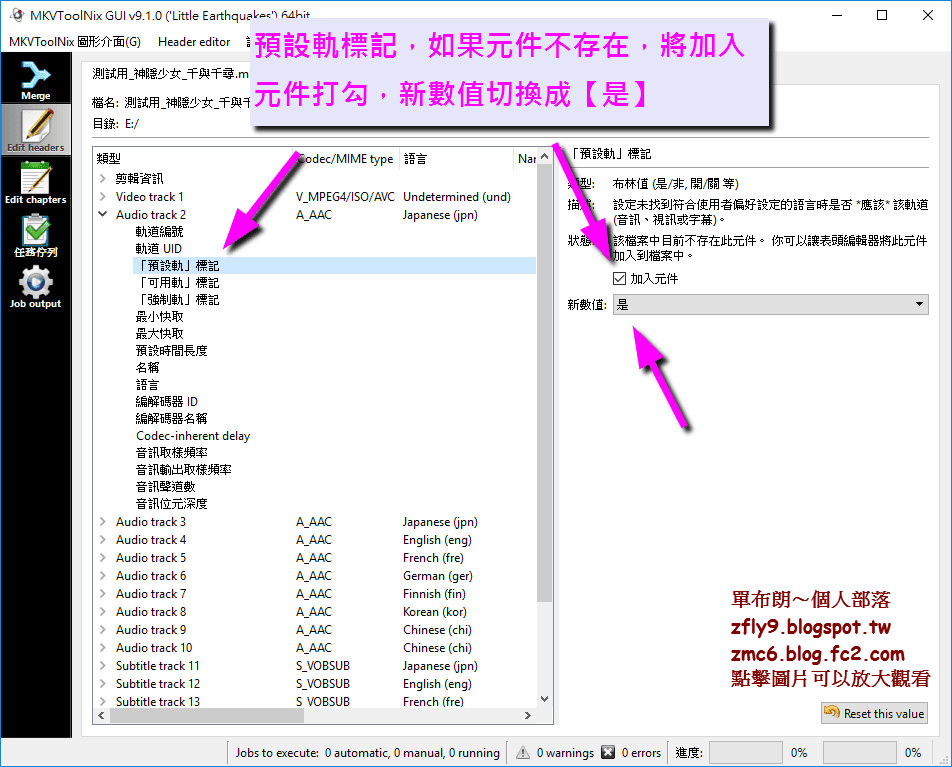Click the Korean (kor) language cell
This screenshot has width=952, height=767.
(435, 612)
